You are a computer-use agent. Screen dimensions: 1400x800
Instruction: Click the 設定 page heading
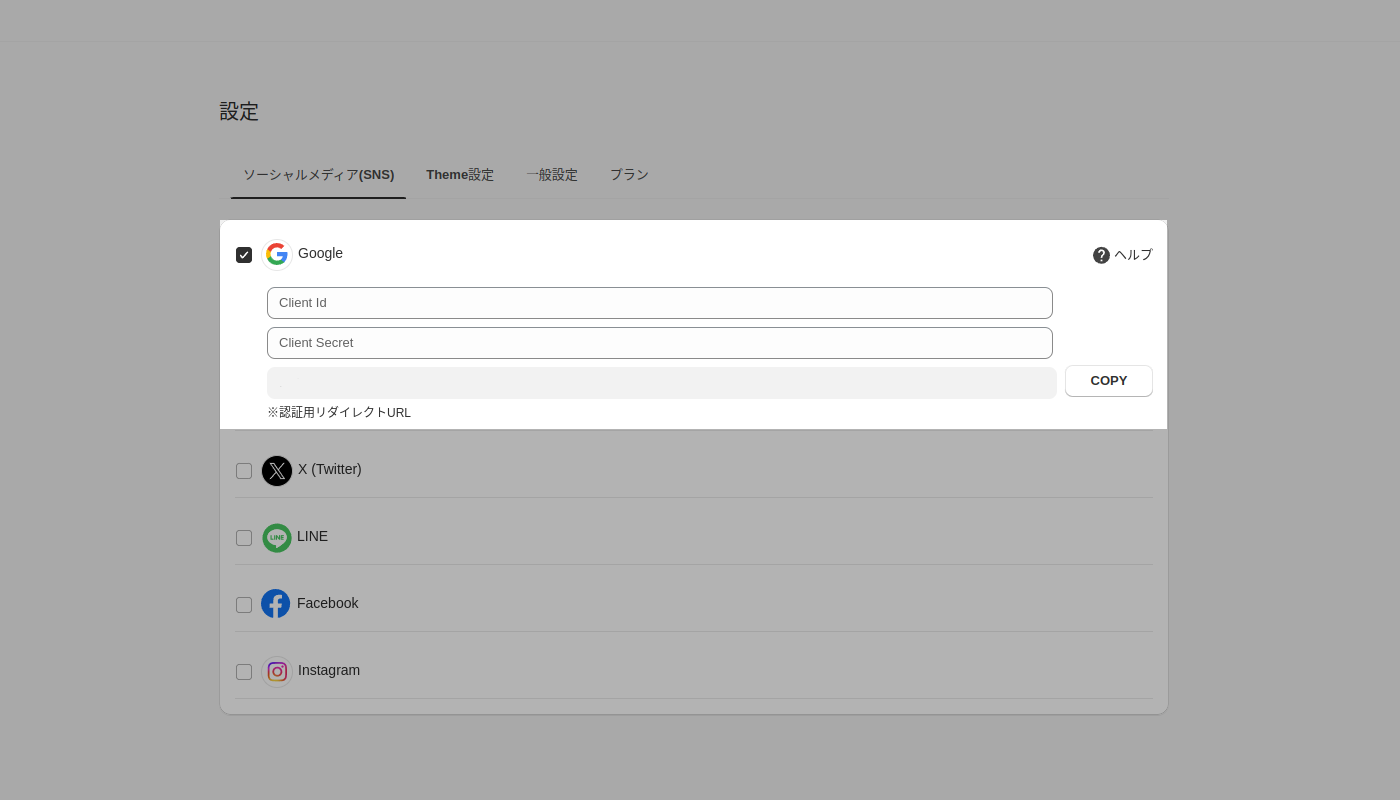pyautogui.click(x=239, y=111)
